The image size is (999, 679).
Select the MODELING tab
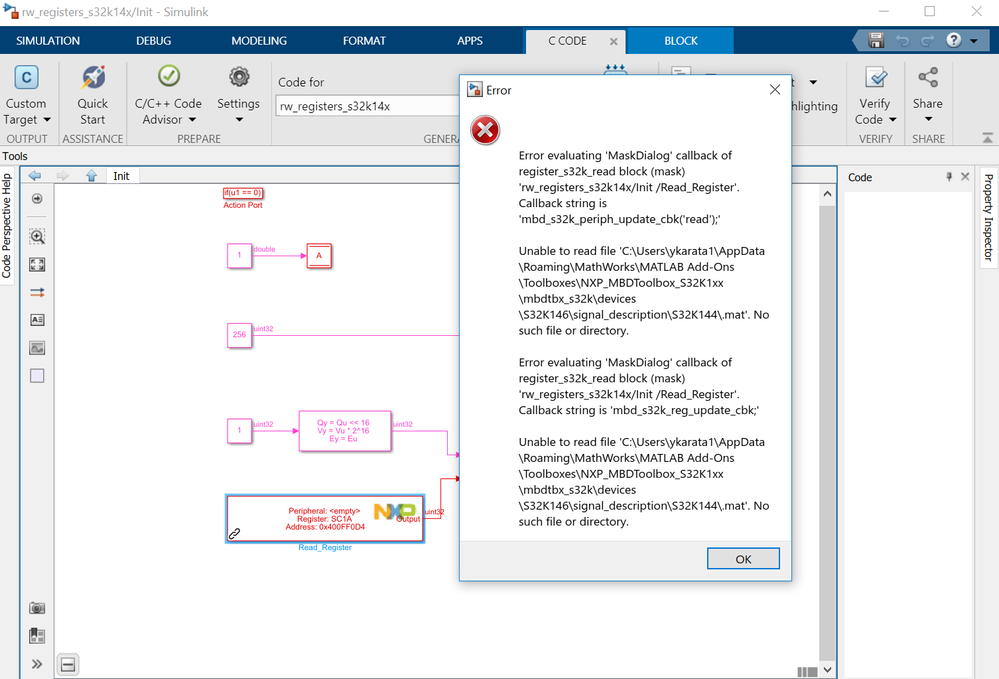point(259,41)
